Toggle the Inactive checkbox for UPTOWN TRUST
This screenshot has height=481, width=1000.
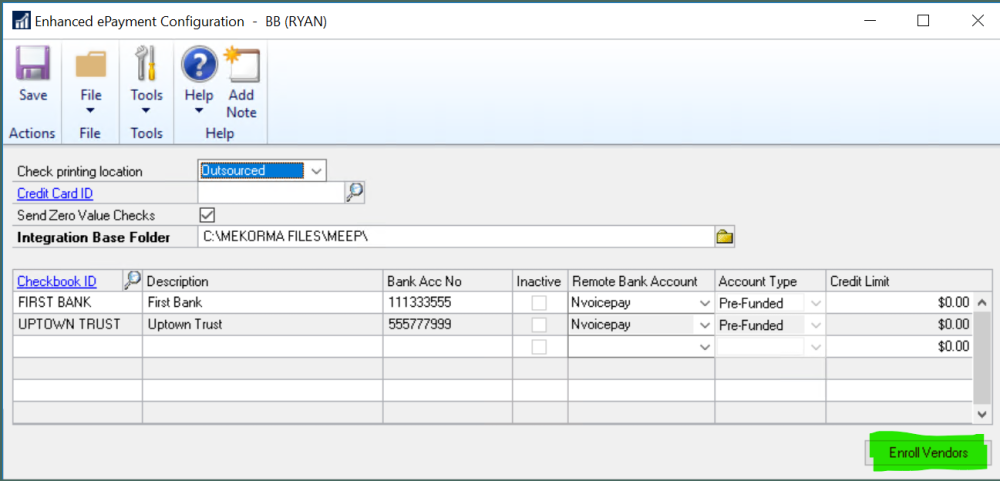click(539, 325)
